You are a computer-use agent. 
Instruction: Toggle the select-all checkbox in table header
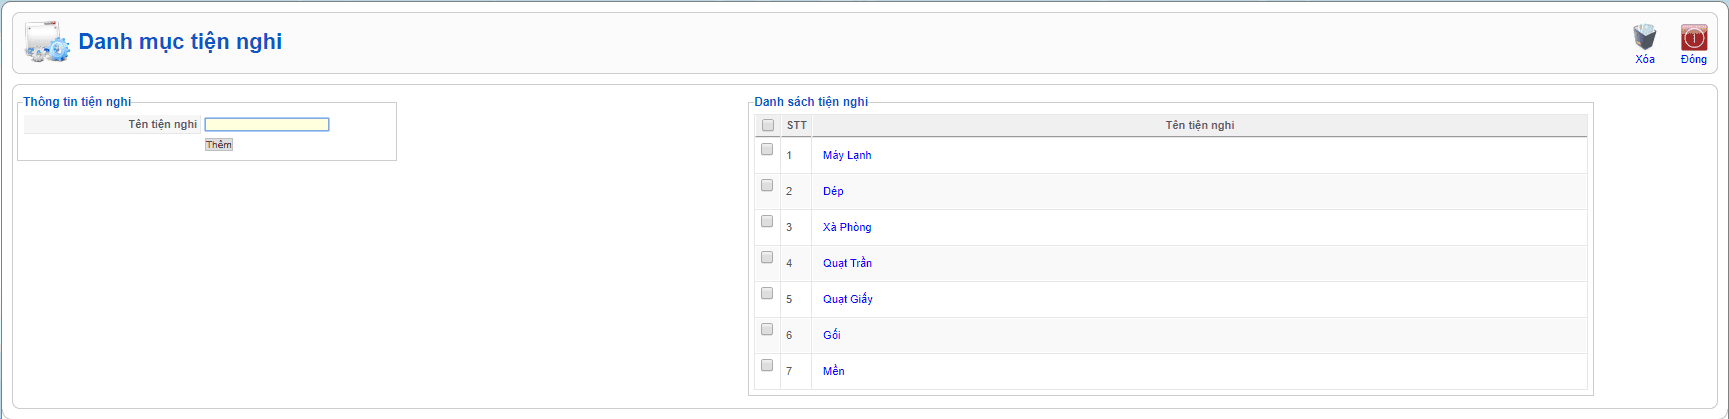coord(768,126)
